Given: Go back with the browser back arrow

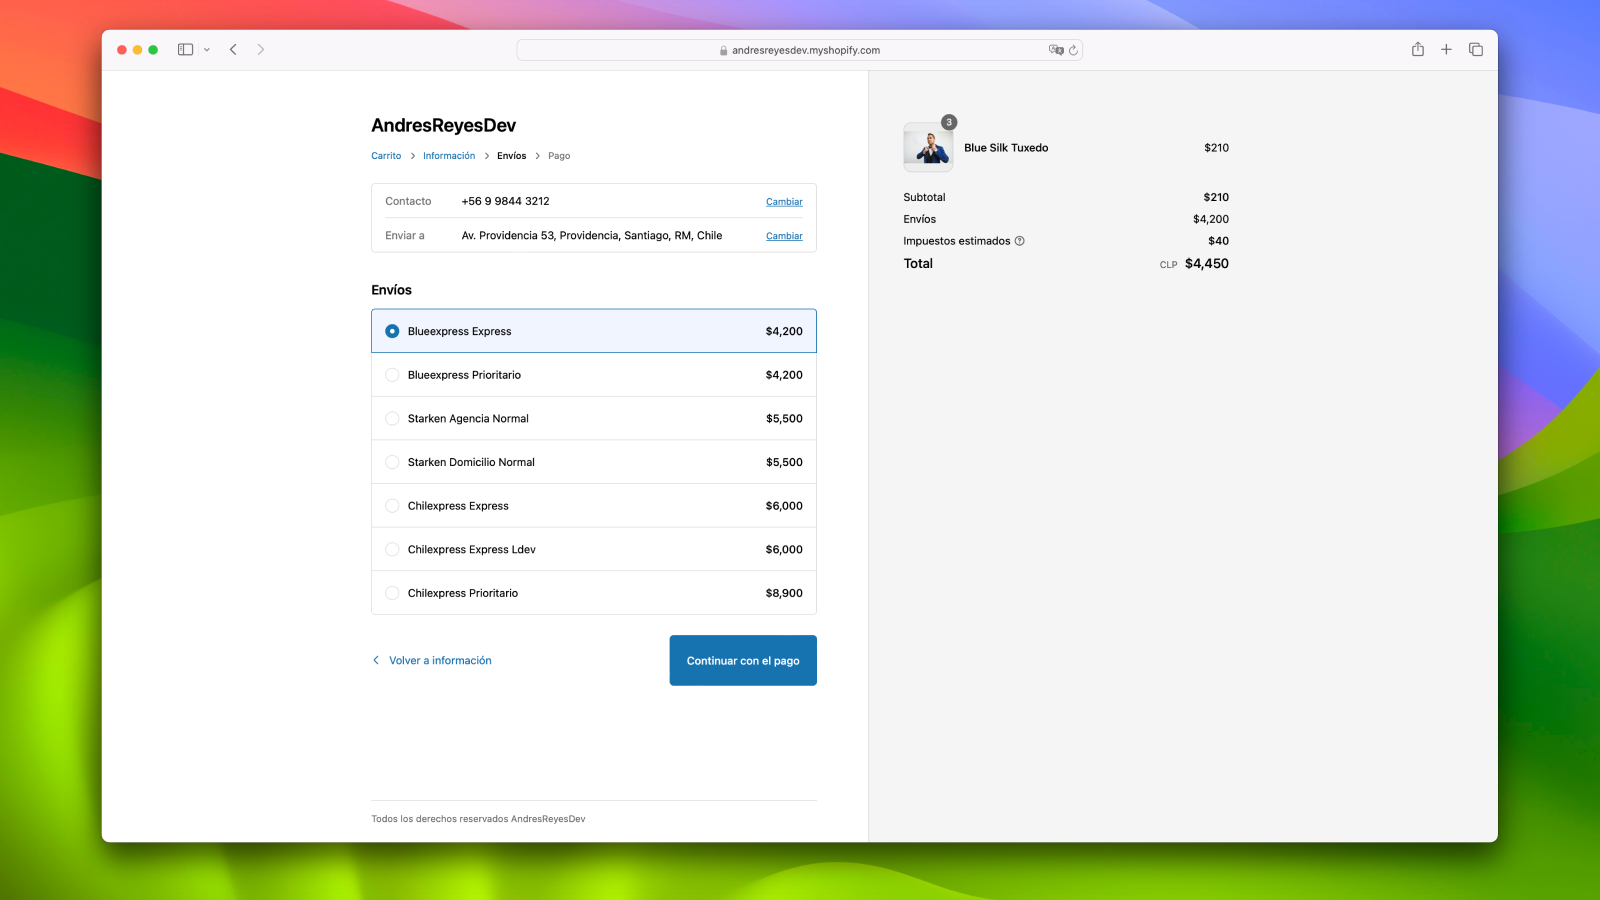Looking at the screenshot, I should pyautogui.click(x=233, y=49).
